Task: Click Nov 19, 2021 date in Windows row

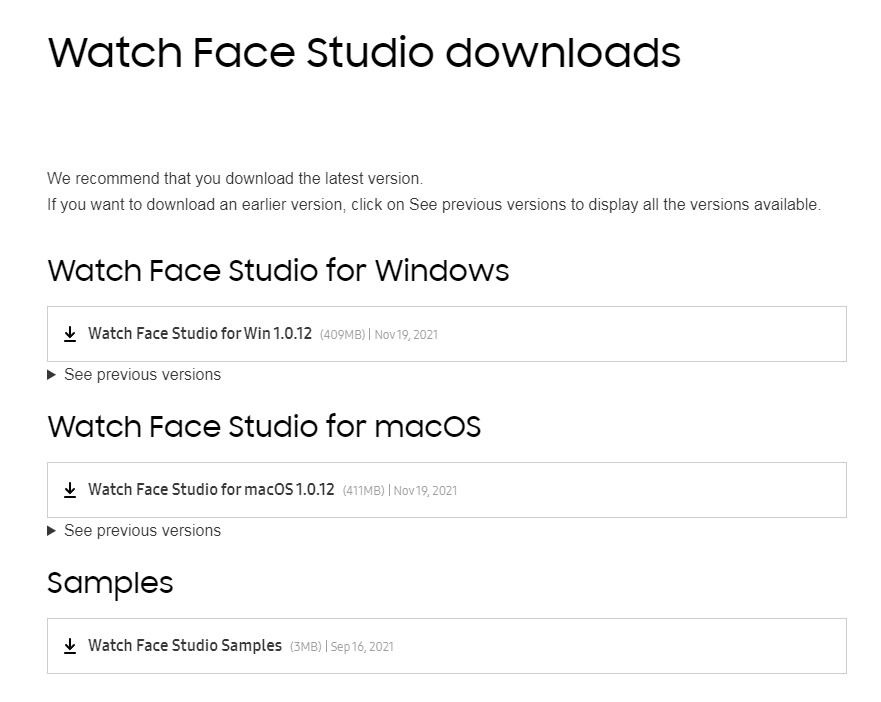Action: (x=406, y=335)
